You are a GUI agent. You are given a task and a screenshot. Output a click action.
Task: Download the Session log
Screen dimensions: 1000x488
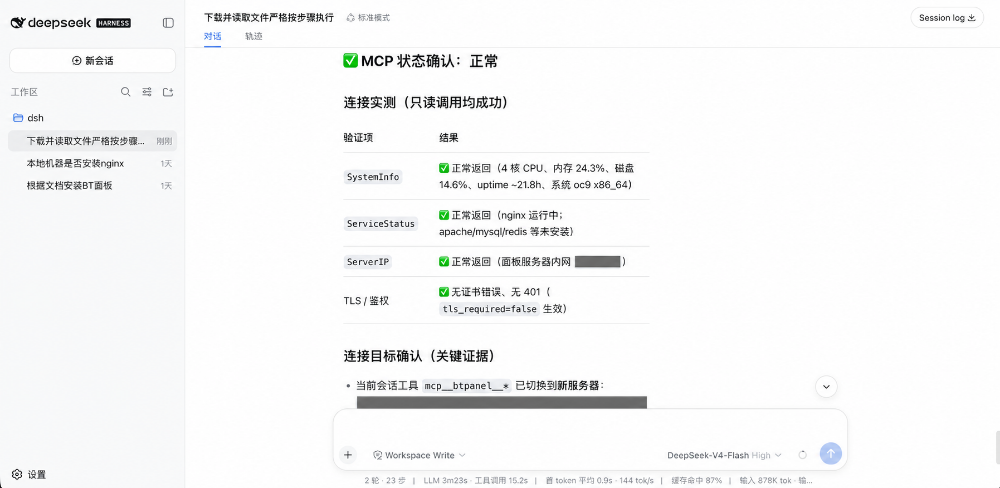947,18
